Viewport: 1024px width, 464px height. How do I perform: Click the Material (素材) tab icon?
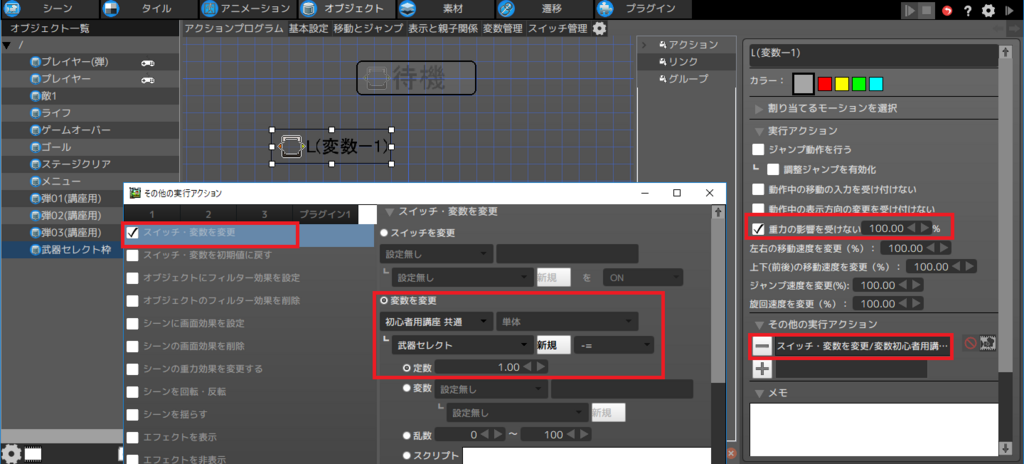pos(408,9)
